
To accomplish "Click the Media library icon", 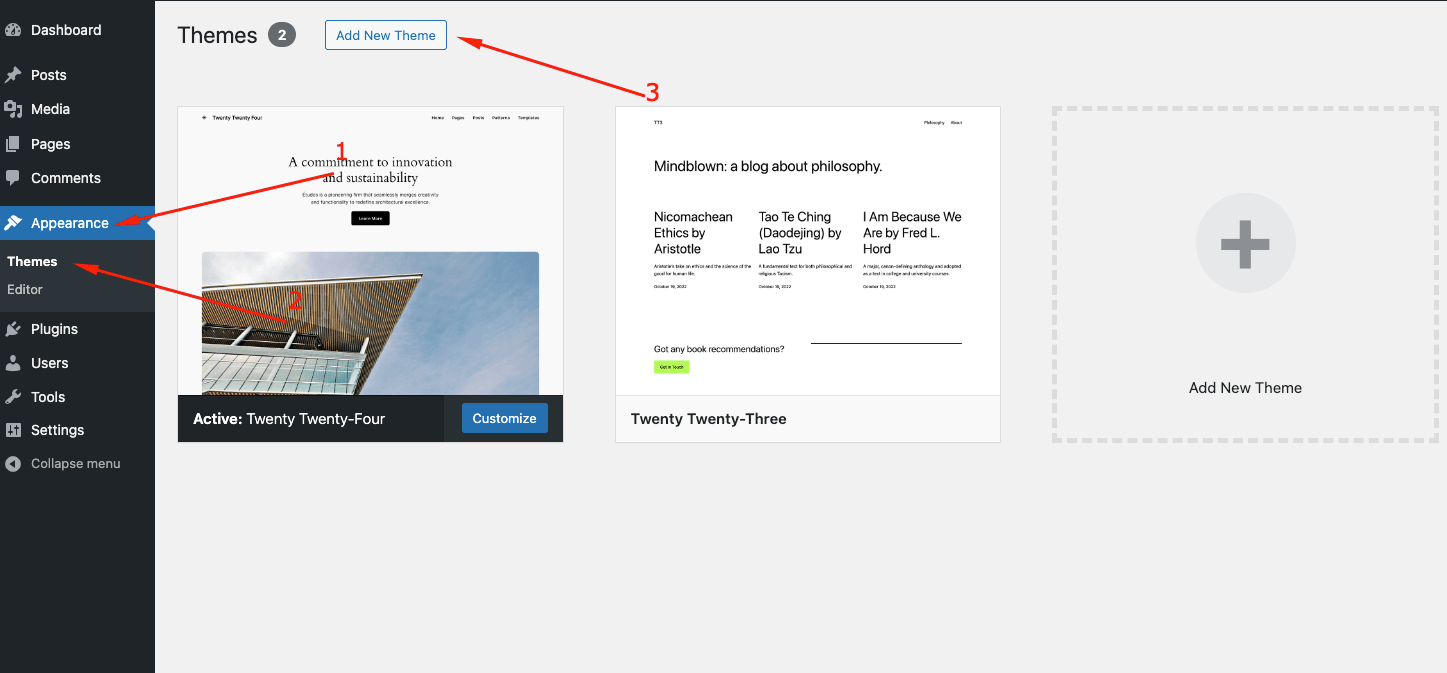I will (x=13, y=109).
